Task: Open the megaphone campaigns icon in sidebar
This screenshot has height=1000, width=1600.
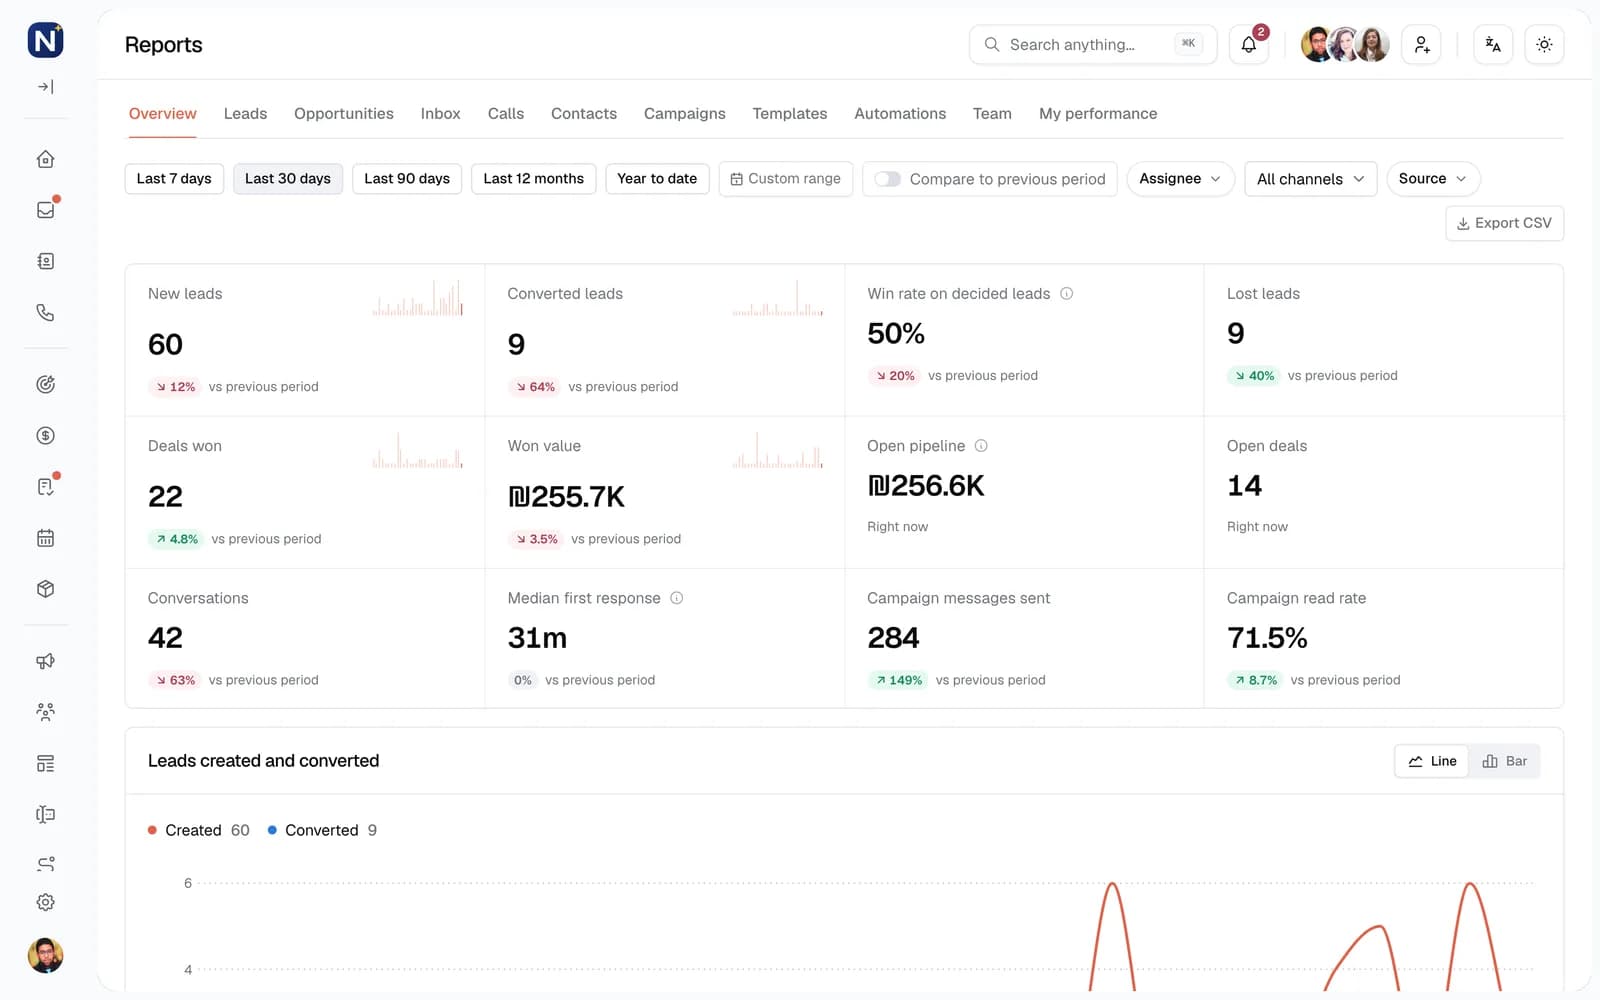Action: [x=45, y=661]
